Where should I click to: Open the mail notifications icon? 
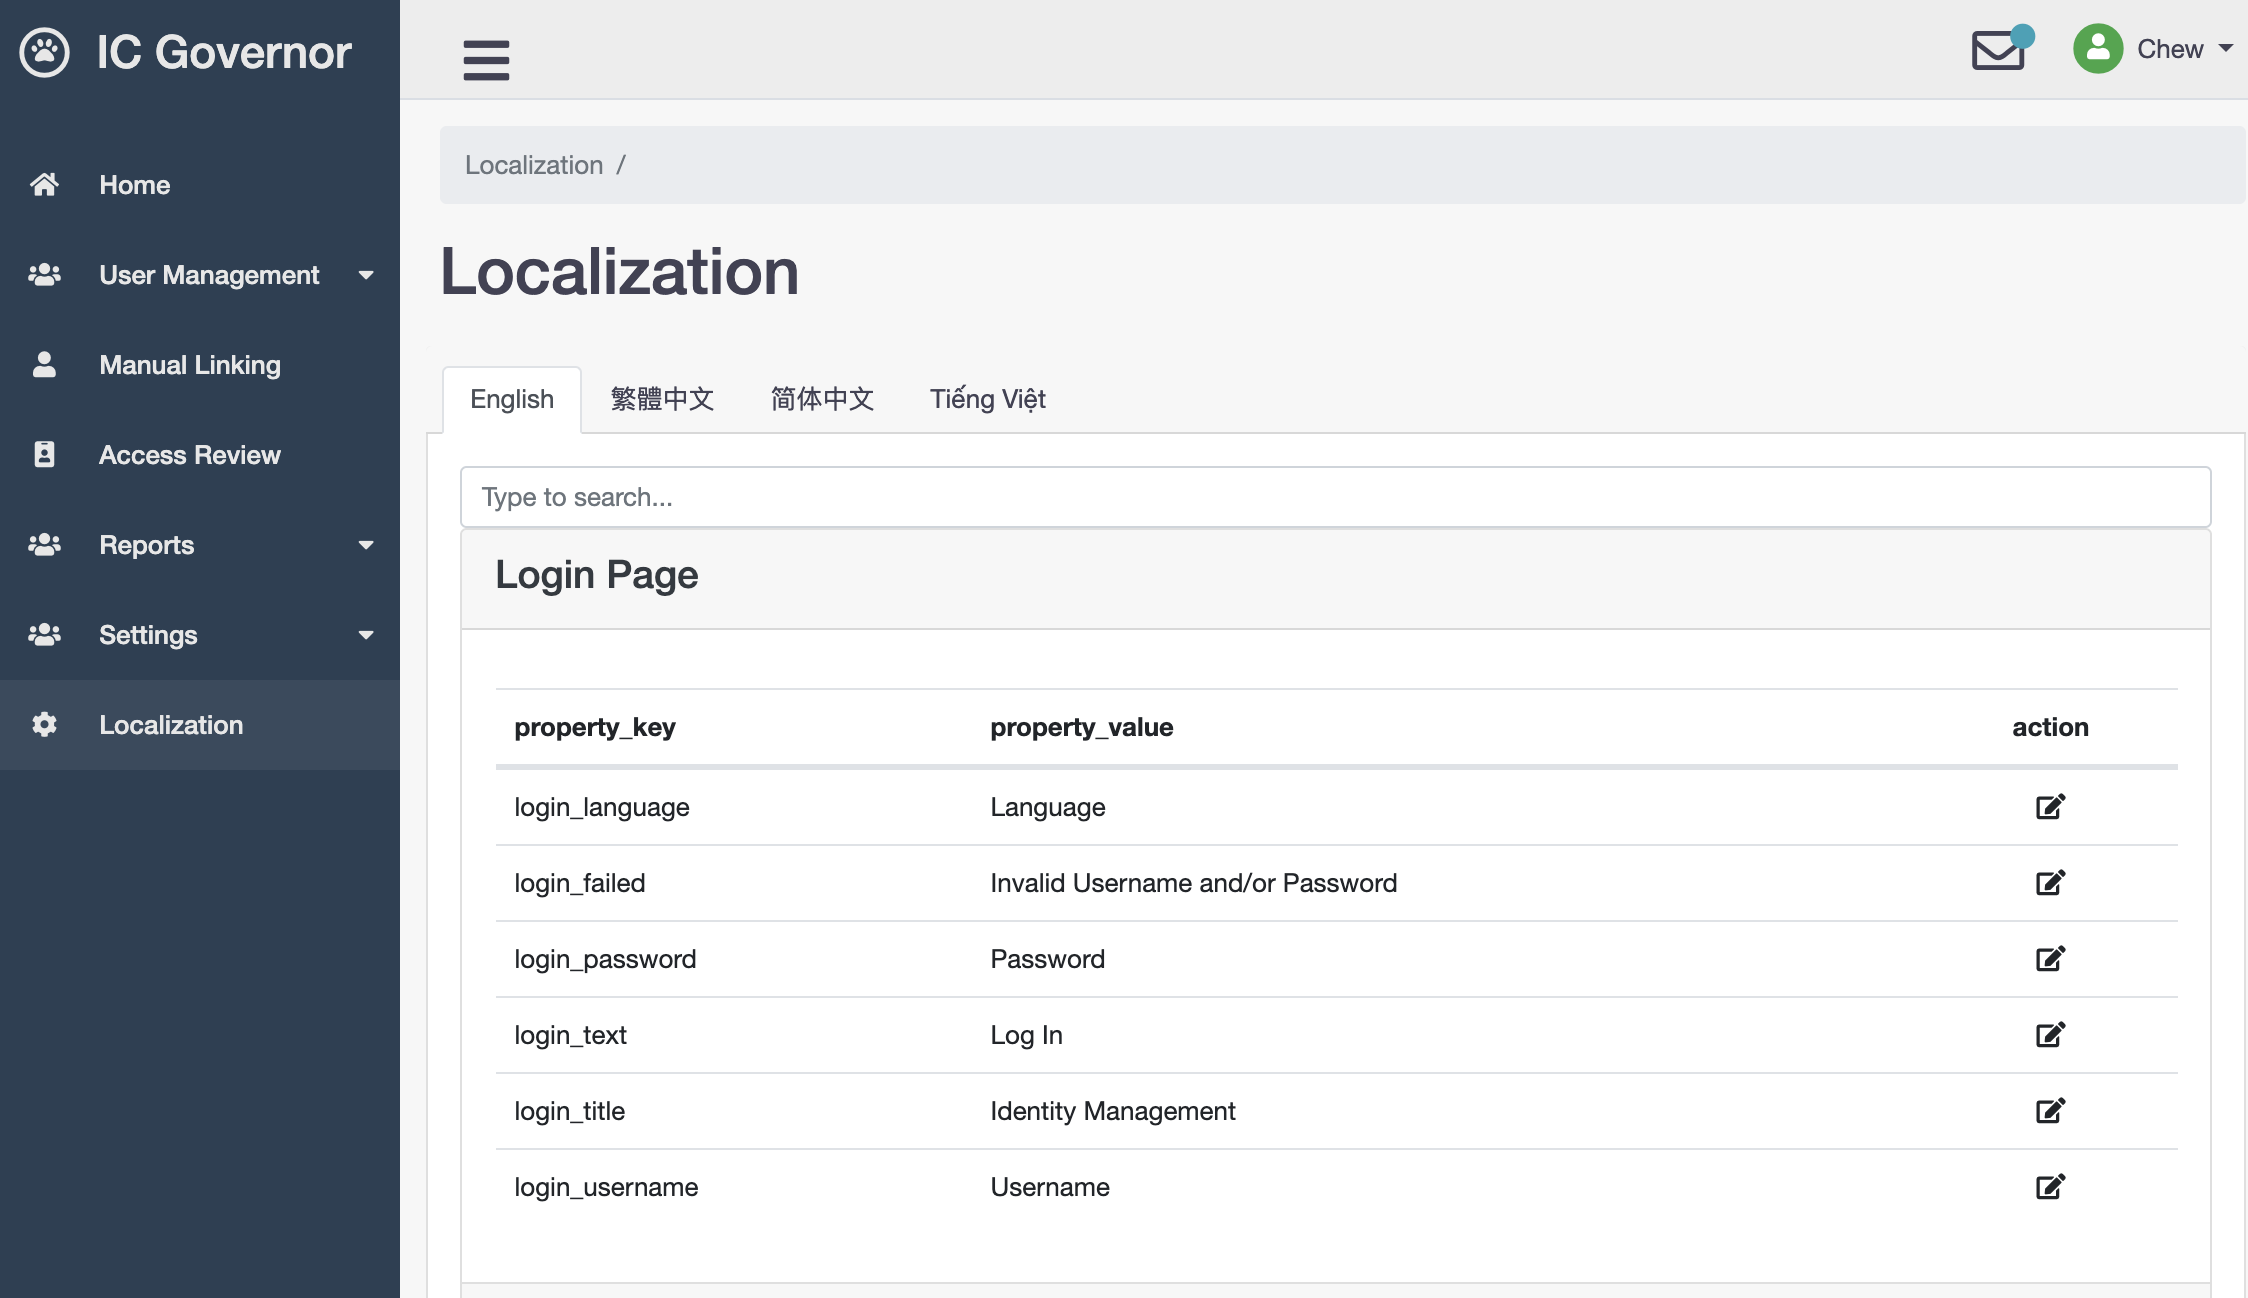[1998, 50]
